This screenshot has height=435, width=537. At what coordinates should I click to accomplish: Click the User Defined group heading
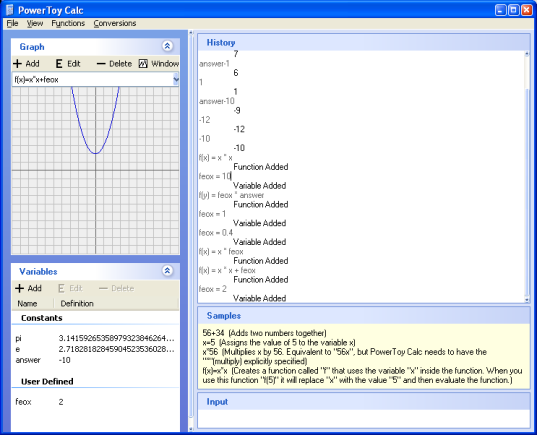[47, 381]
